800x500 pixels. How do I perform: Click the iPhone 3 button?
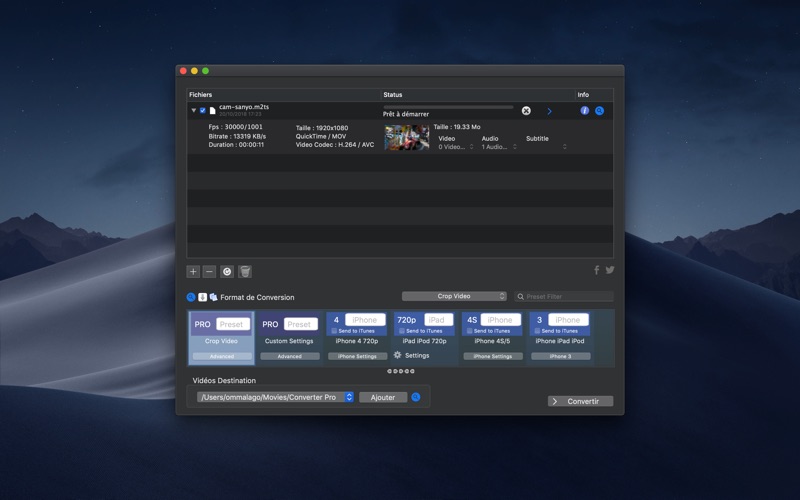click(561, 356)
